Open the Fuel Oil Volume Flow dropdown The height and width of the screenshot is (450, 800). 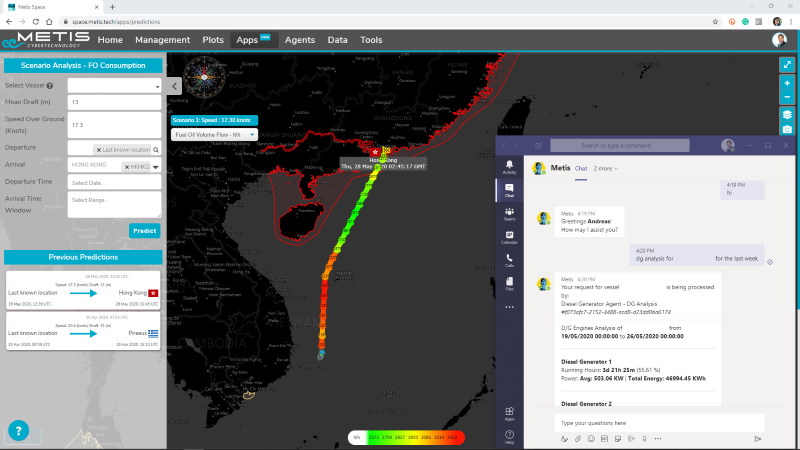coord(214,135)
